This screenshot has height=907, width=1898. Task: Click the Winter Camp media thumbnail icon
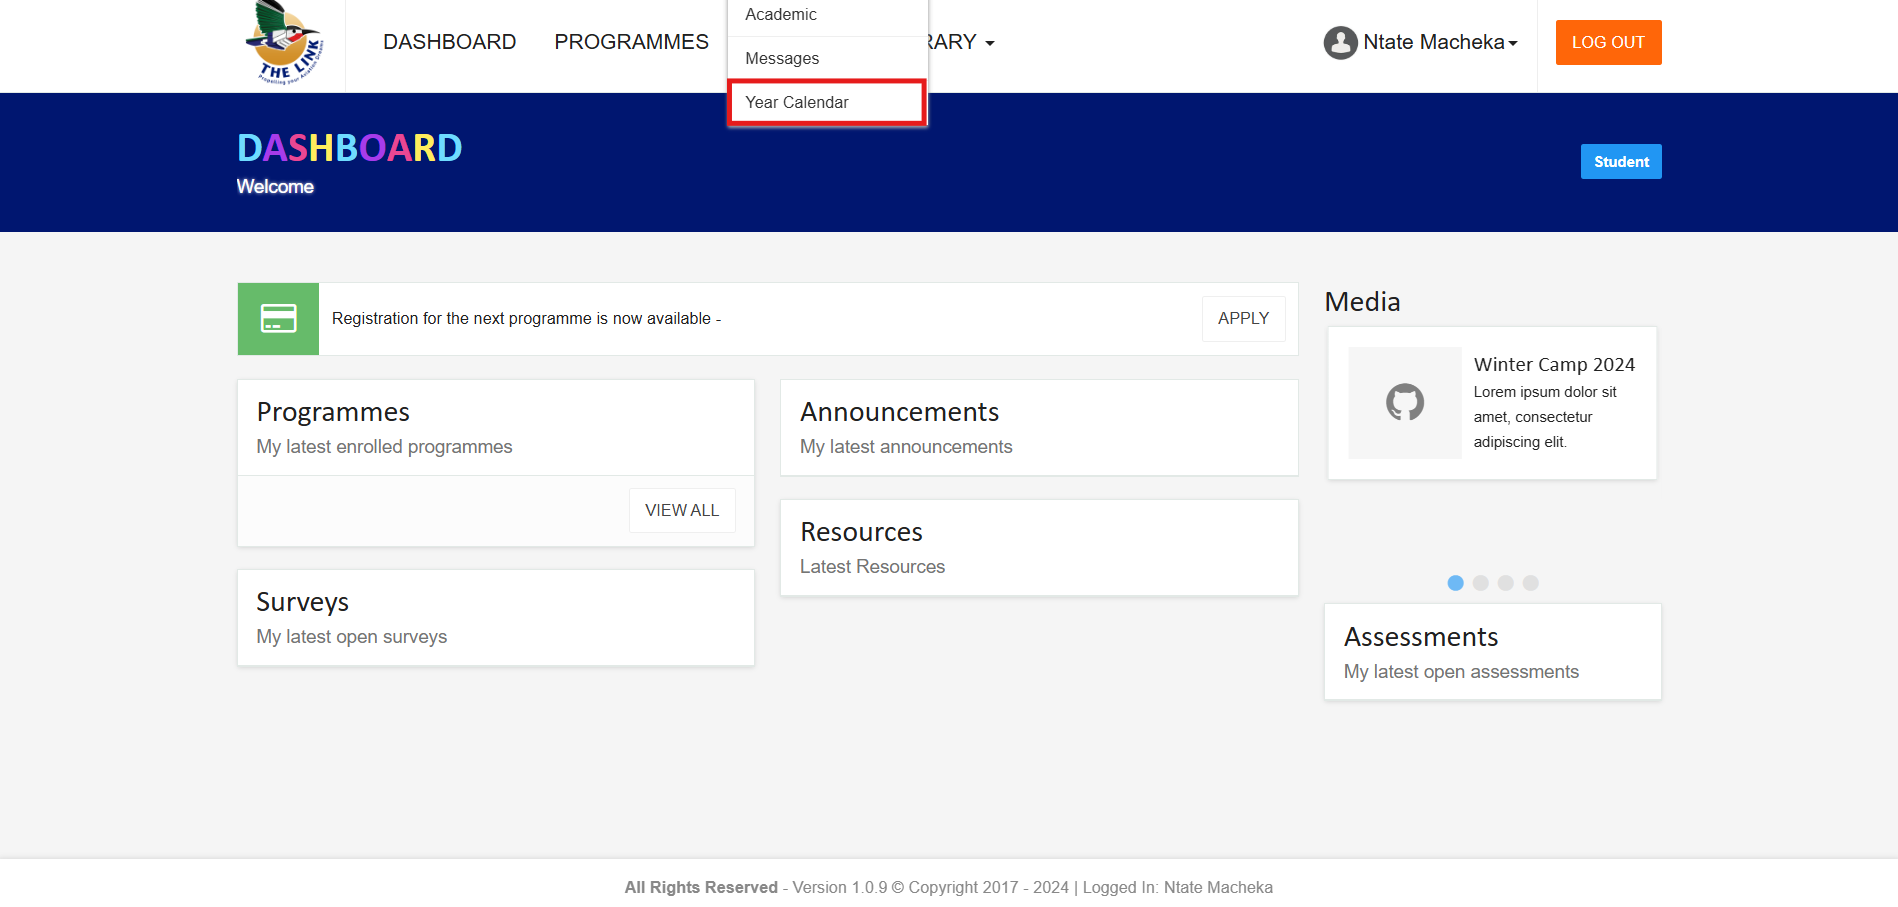pos(1404,403)
